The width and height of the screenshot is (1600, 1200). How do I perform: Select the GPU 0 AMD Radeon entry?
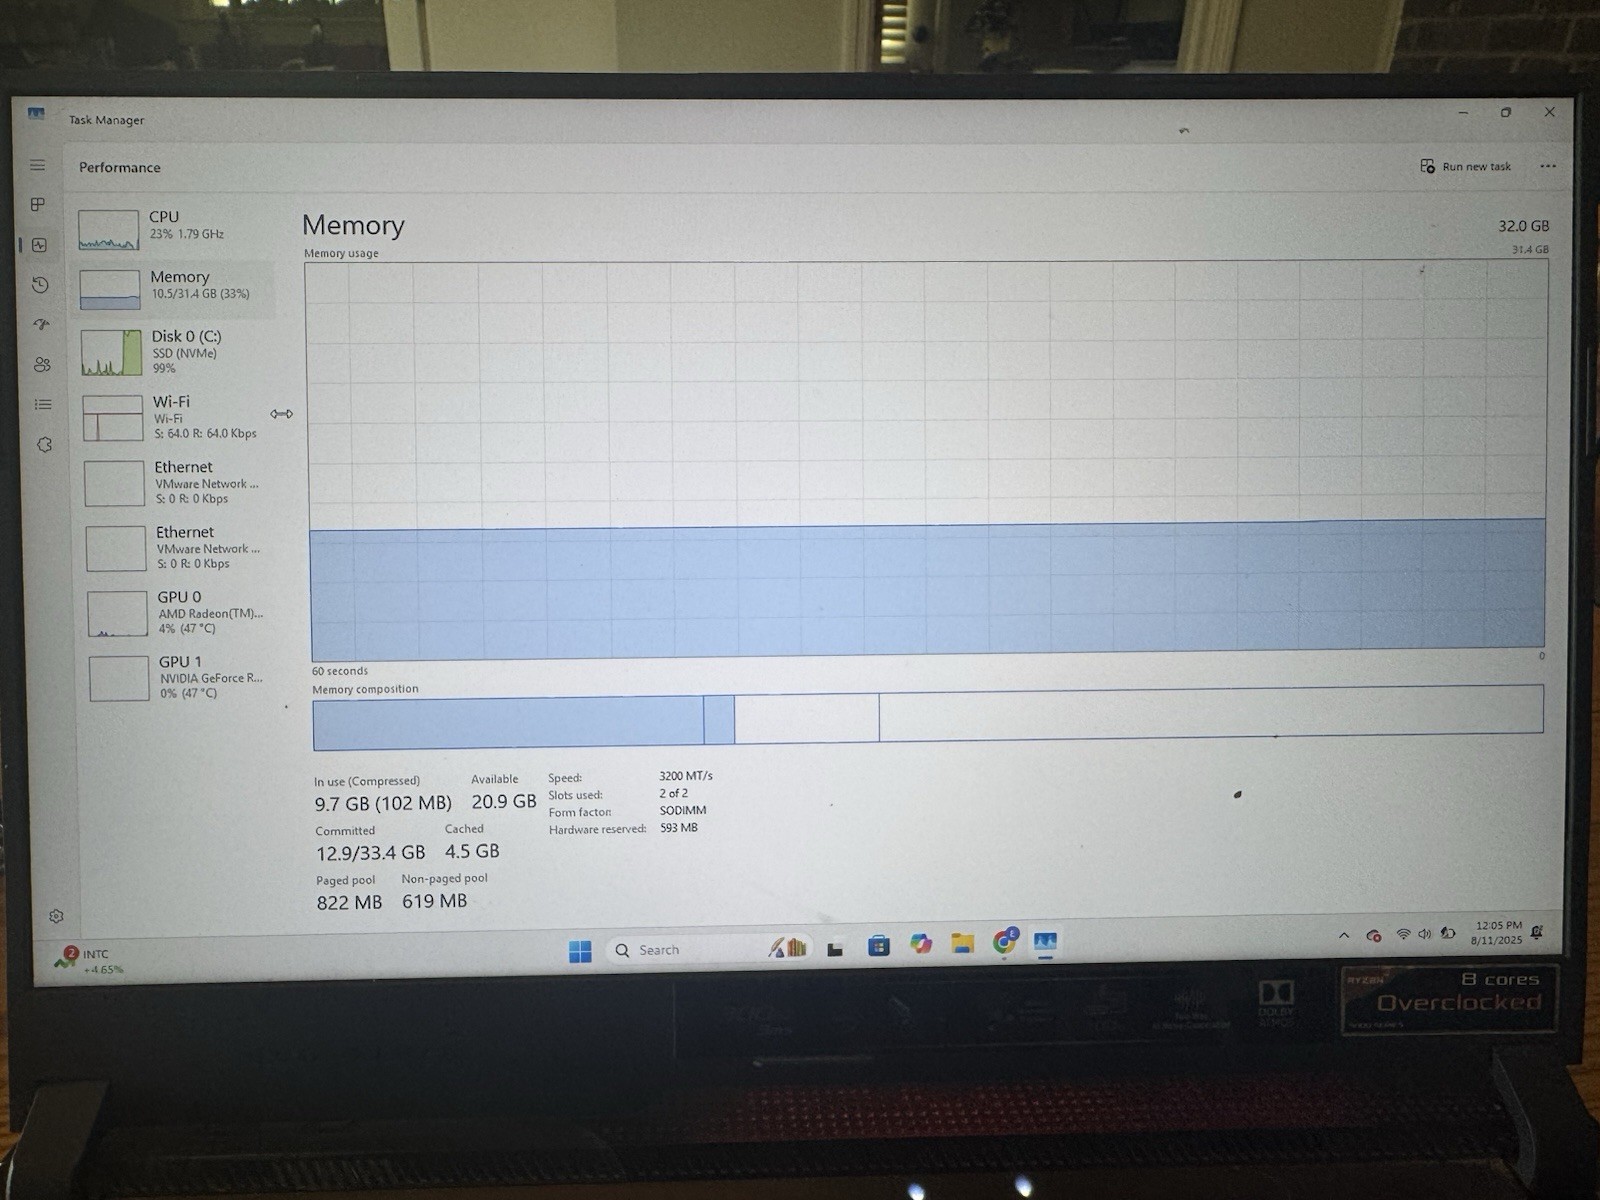click(x=180, y=612)
